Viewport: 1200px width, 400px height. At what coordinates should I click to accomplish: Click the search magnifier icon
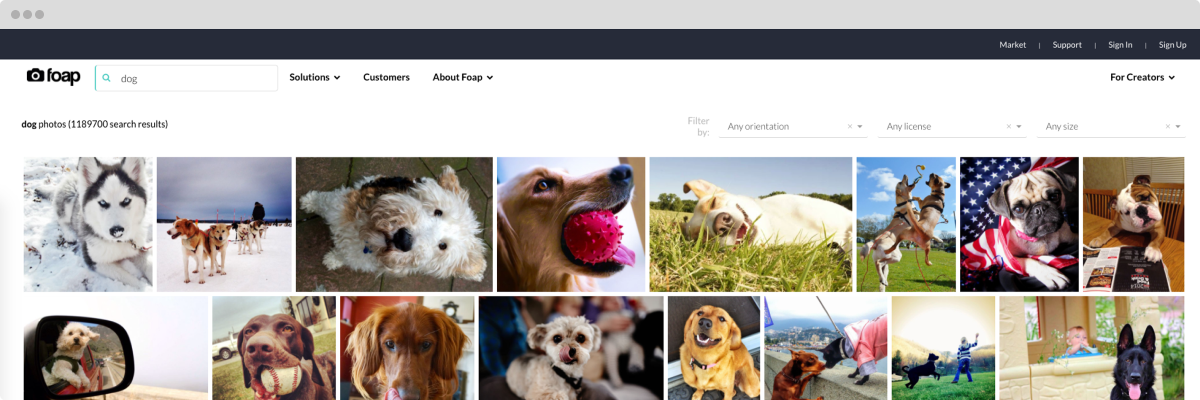[107, 77]
